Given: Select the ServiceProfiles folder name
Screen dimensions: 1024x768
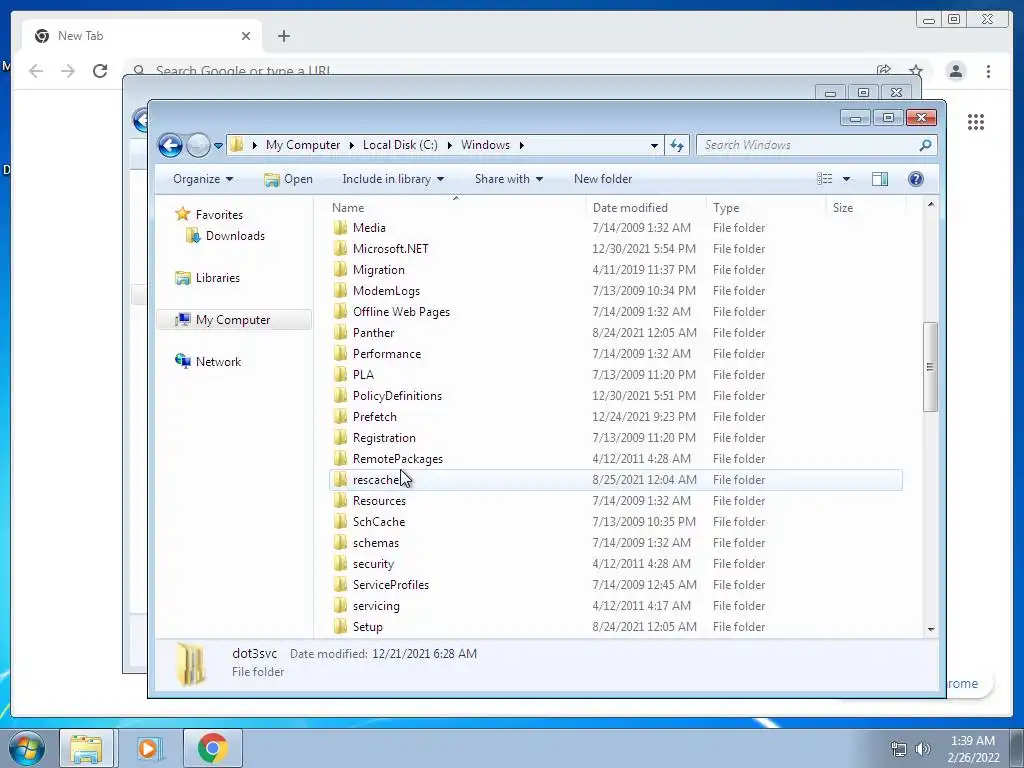Looking at the screenshot, I should point(391,584).
